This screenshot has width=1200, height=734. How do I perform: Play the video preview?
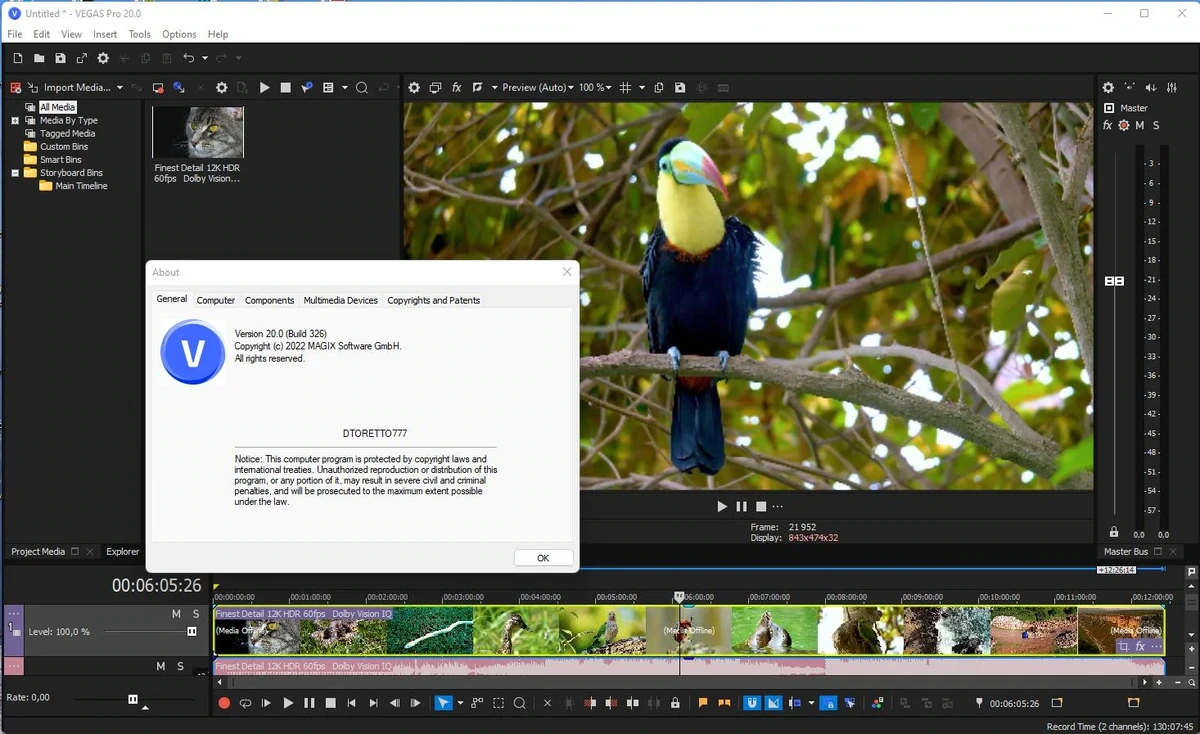[x=722, y=507]
